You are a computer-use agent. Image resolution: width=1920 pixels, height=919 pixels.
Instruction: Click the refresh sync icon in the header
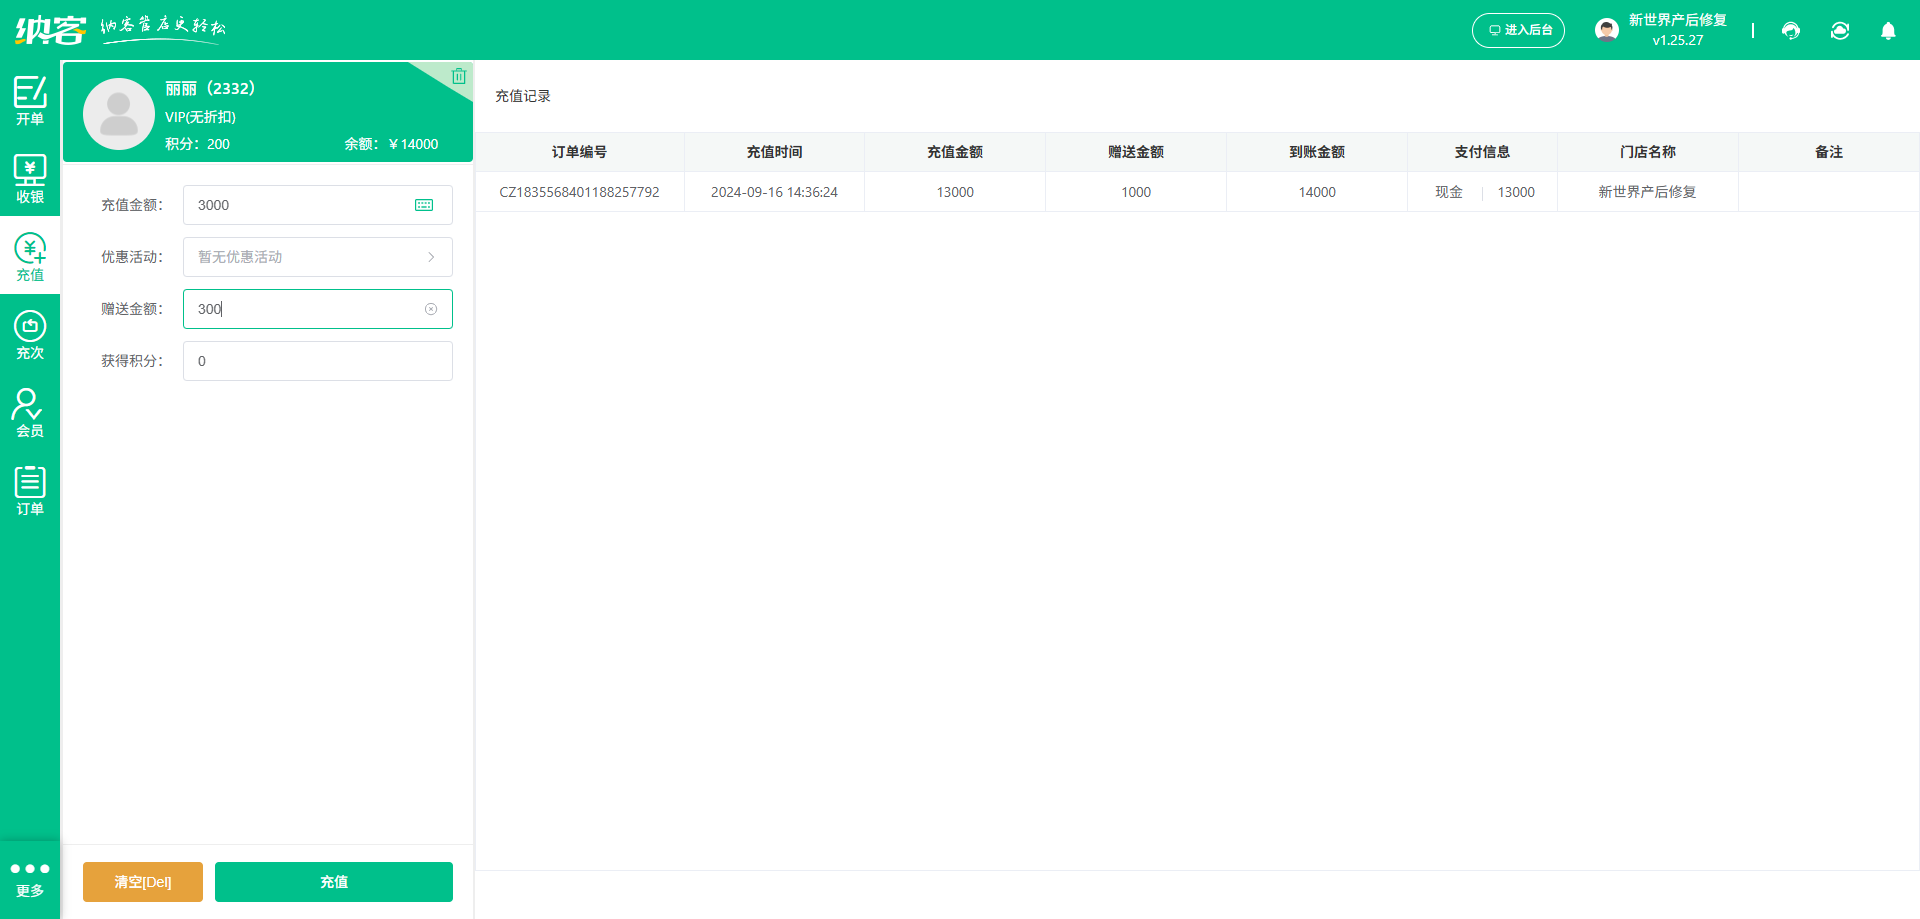1840,31
